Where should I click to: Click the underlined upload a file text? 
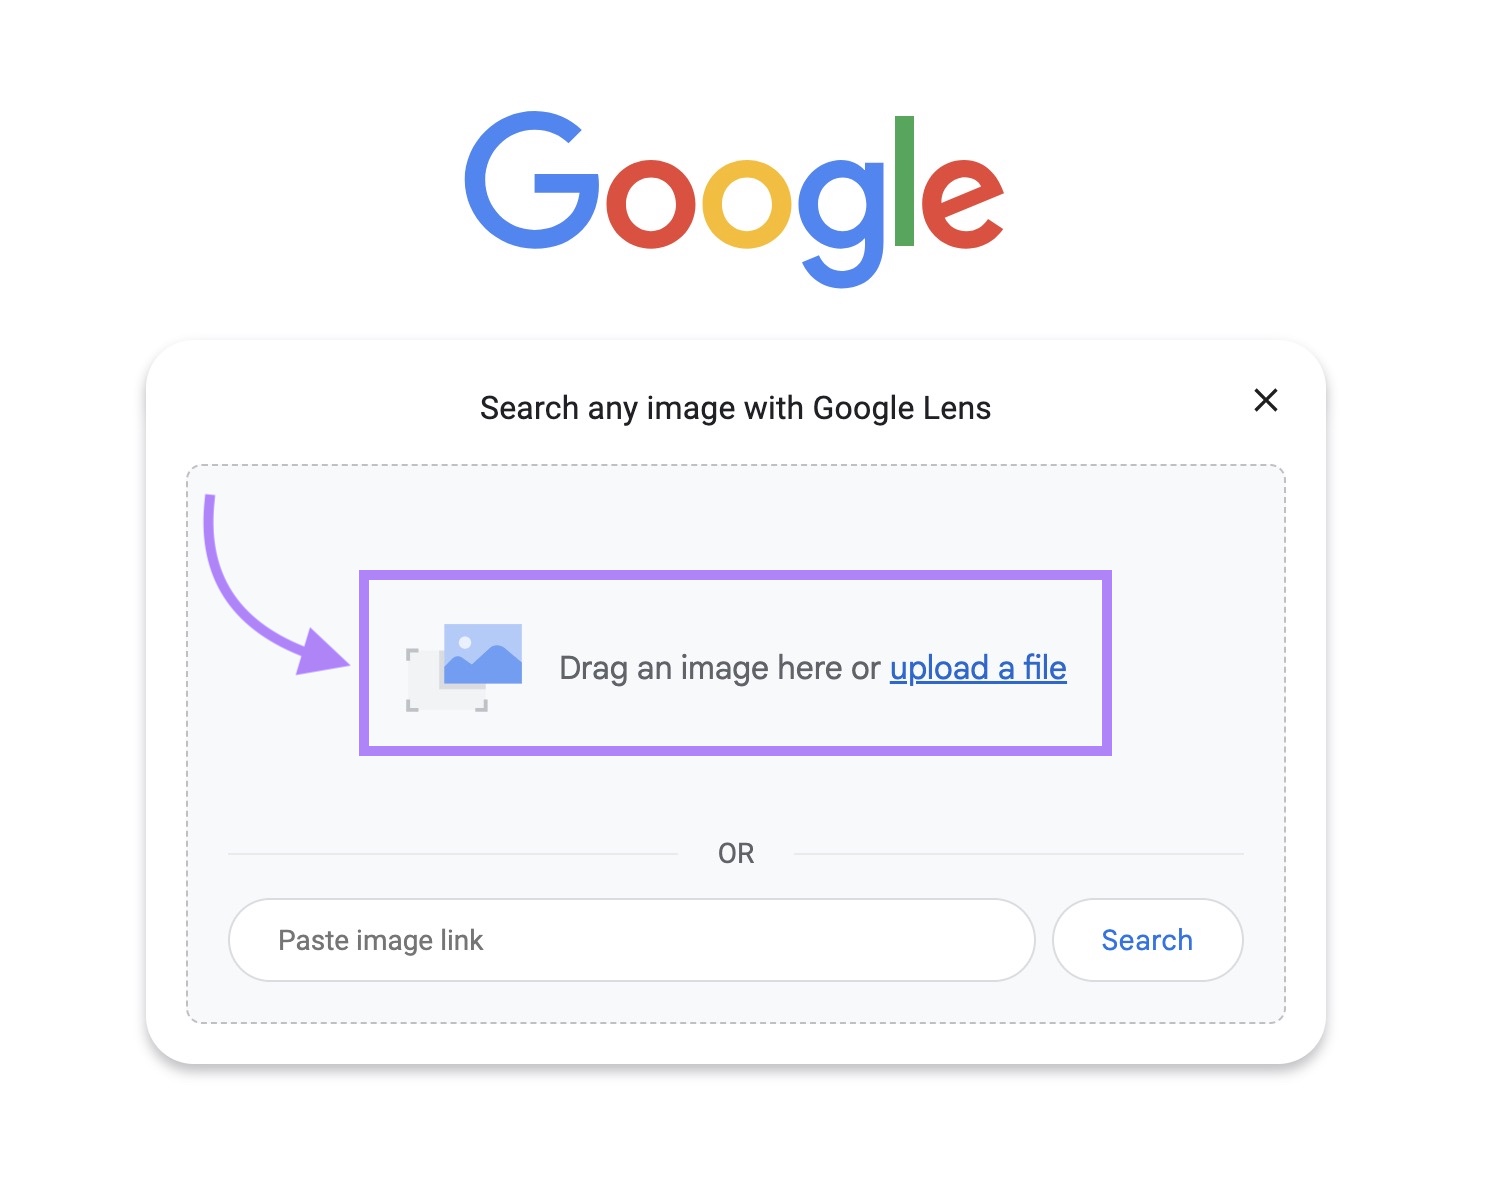click(x=977, y=668)
